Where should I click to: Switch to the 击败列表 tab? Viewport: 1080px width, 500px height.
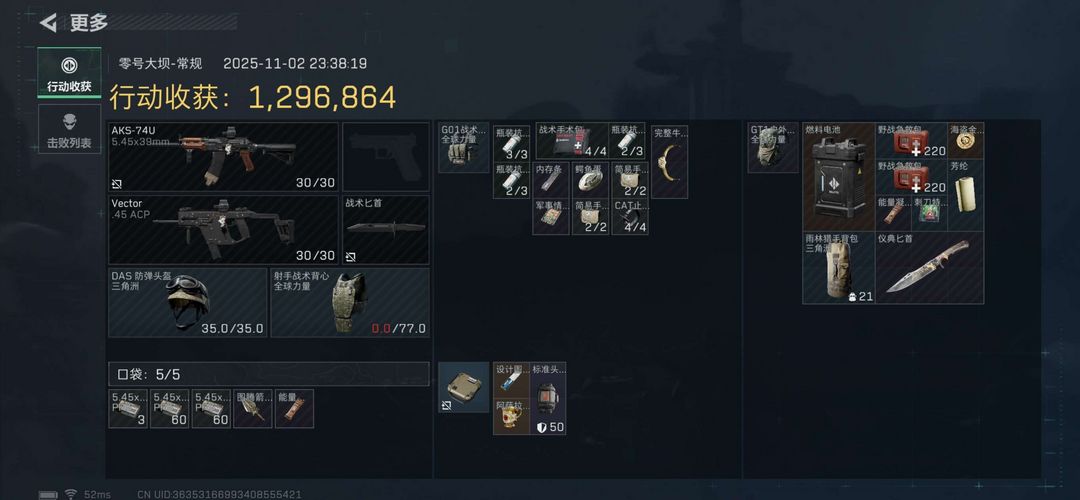pos(69,129)
